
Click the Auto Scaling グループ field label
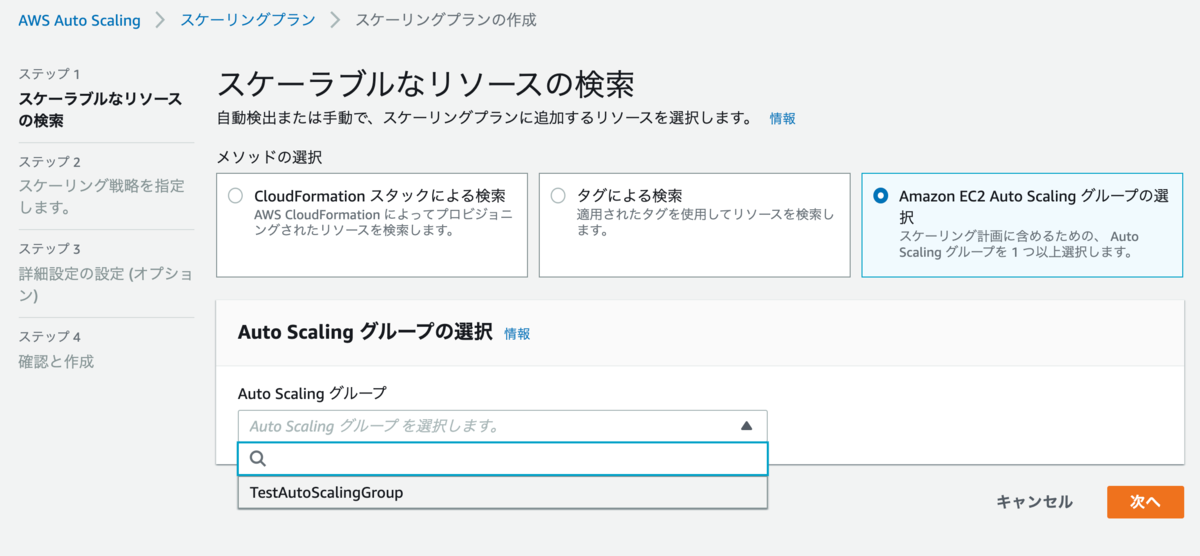312,393
